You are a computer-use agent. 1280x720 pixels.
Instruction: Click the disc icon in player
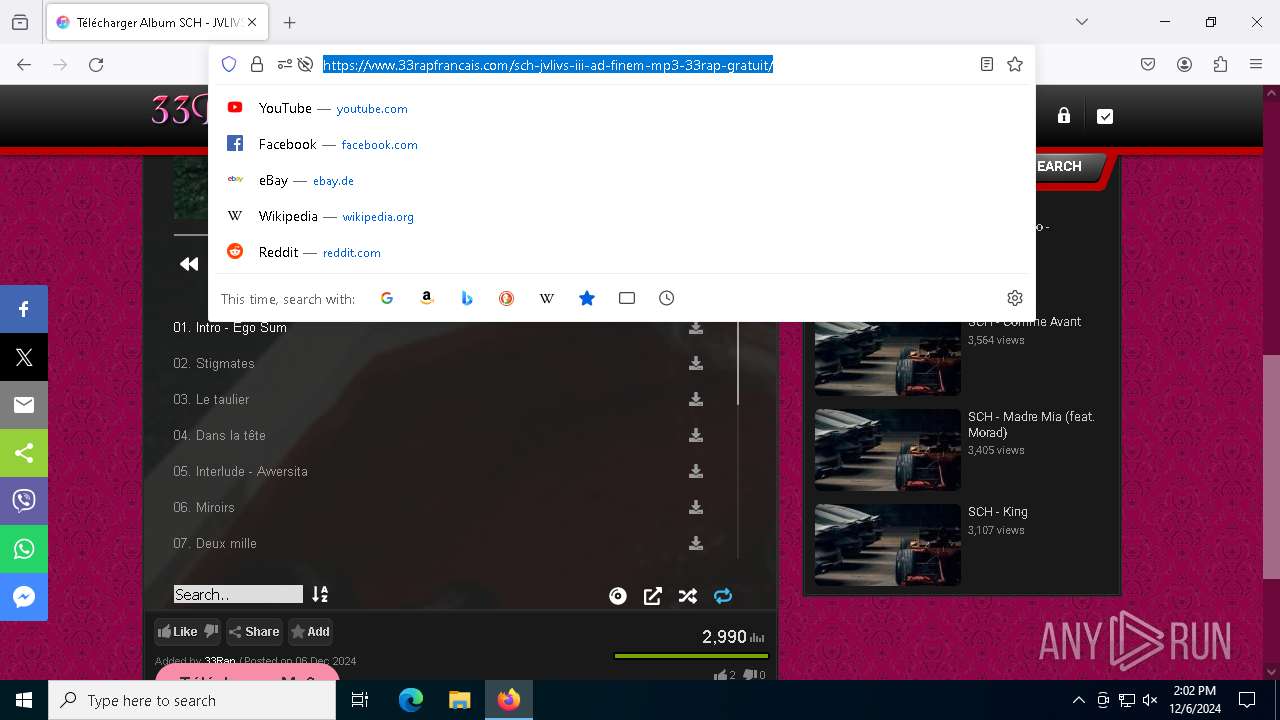click(618, 596)
